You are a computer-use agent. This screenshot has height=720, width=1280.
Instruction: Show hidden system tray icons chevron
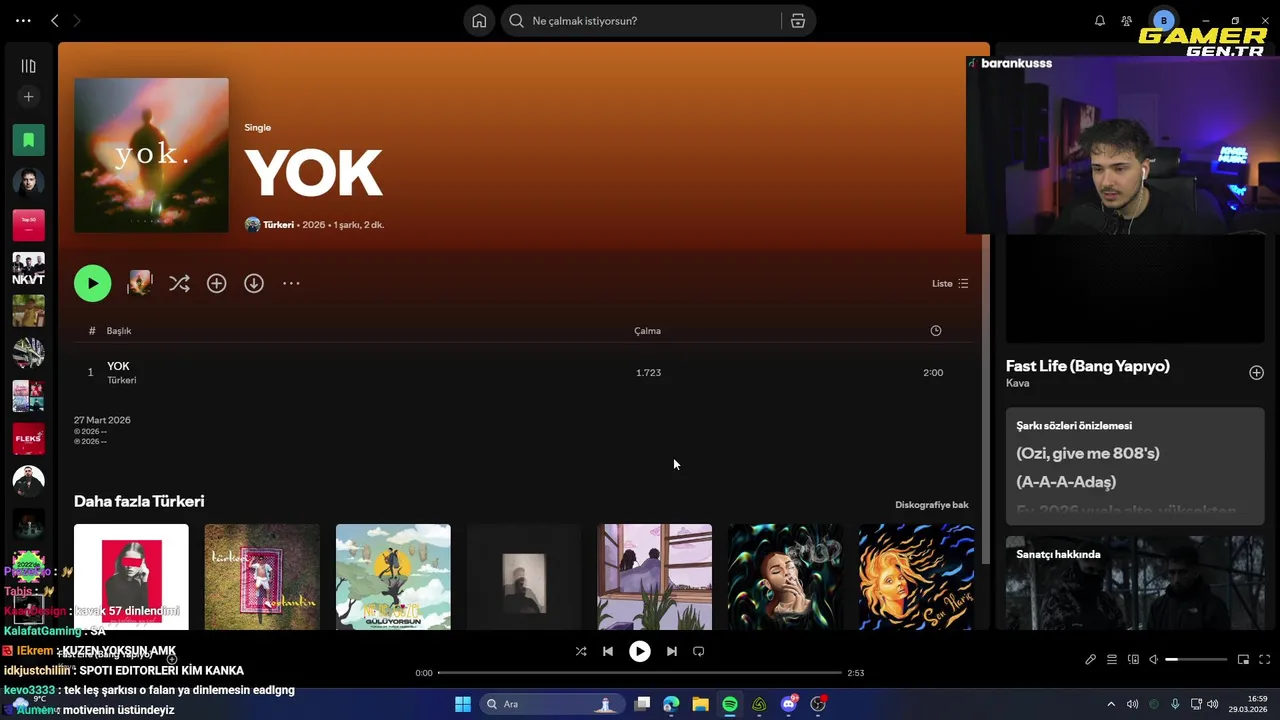coord(1111,704)
